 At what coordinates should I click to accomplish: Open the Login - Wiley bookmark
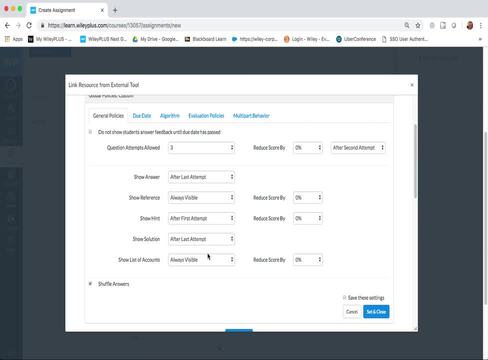click(307, 39)
